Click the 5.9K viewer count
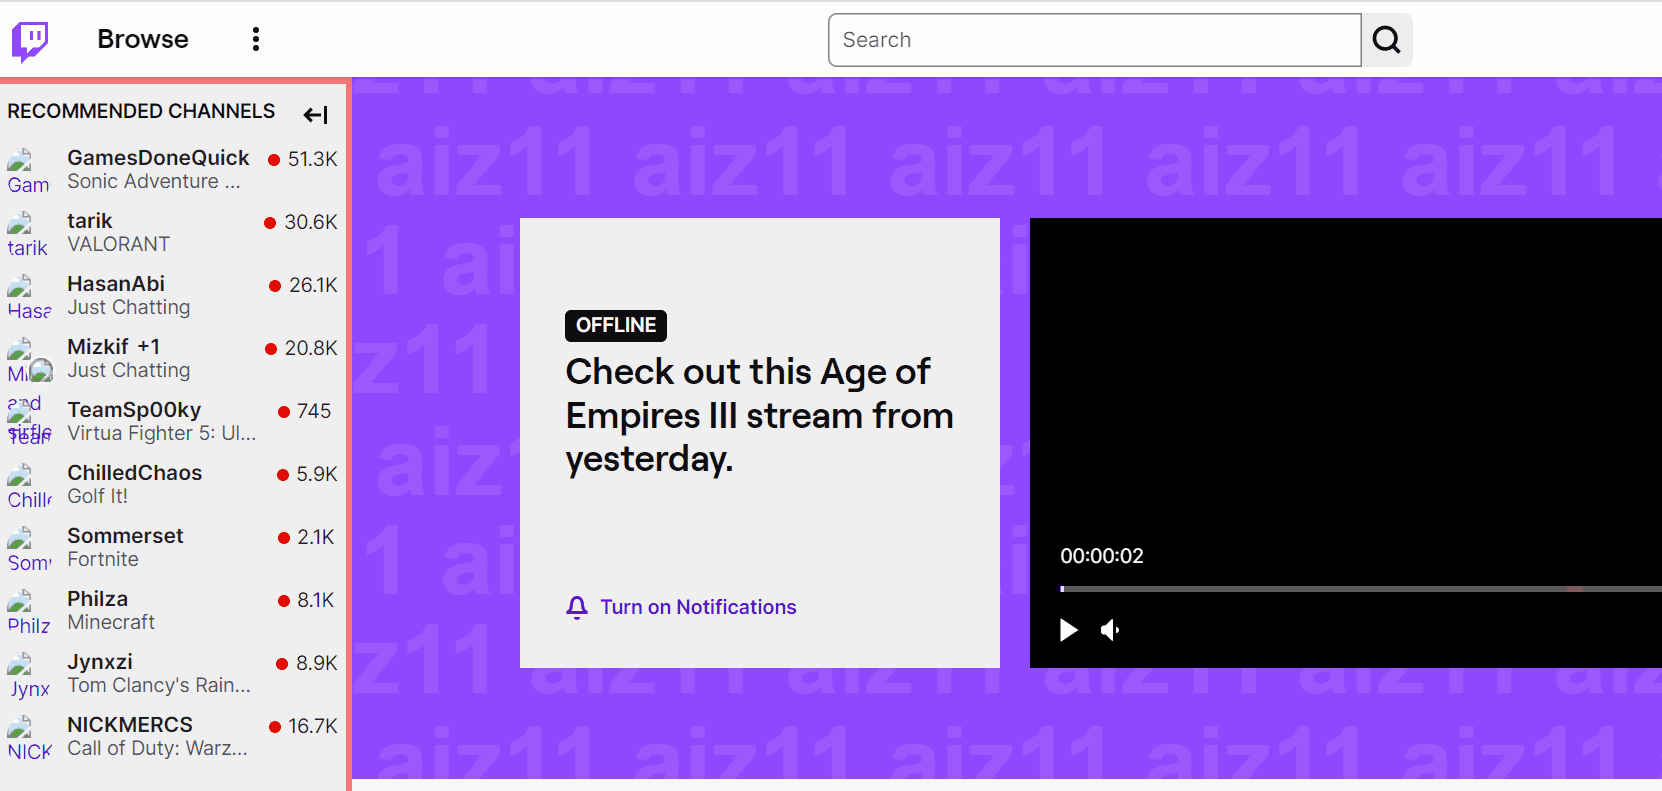 pos(316,474)
